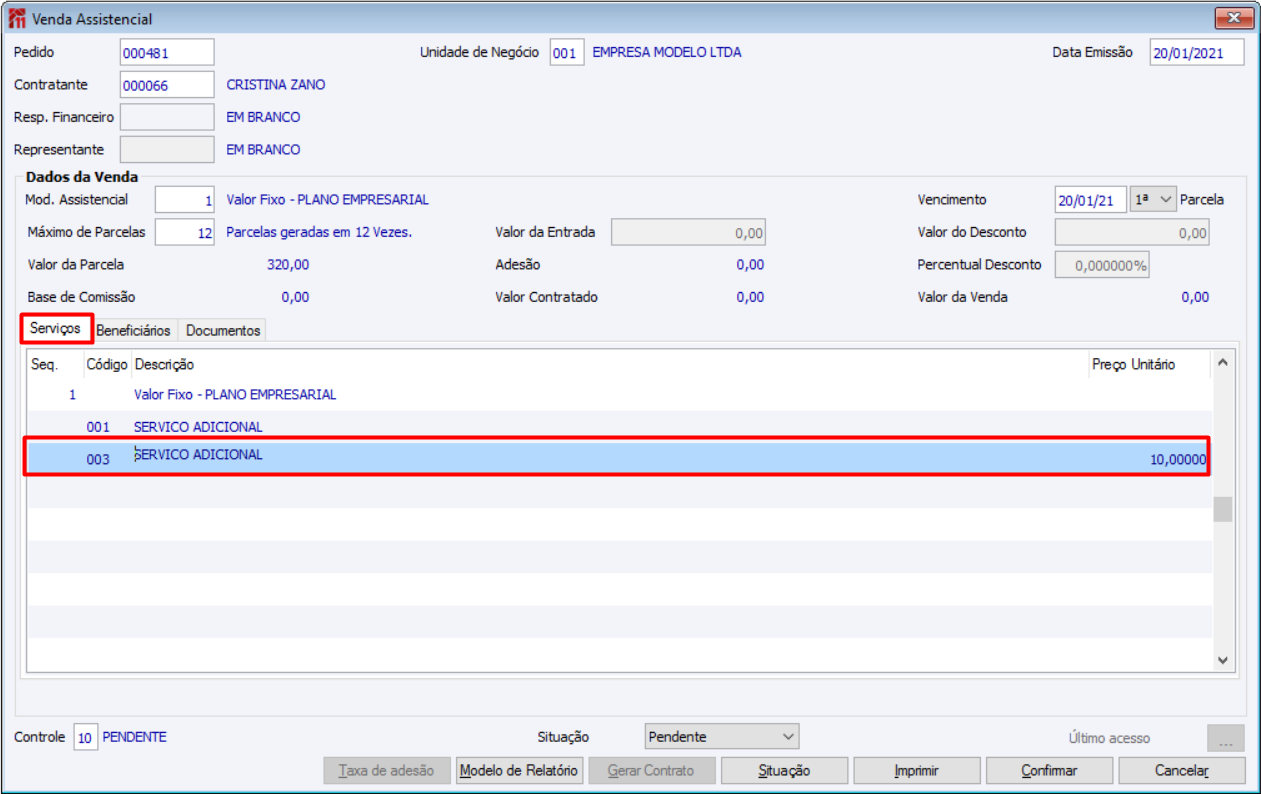This screenshot has width=1261, height=794.
Task: Click the Resp. Financeiro input field
Action: [167, 117]
